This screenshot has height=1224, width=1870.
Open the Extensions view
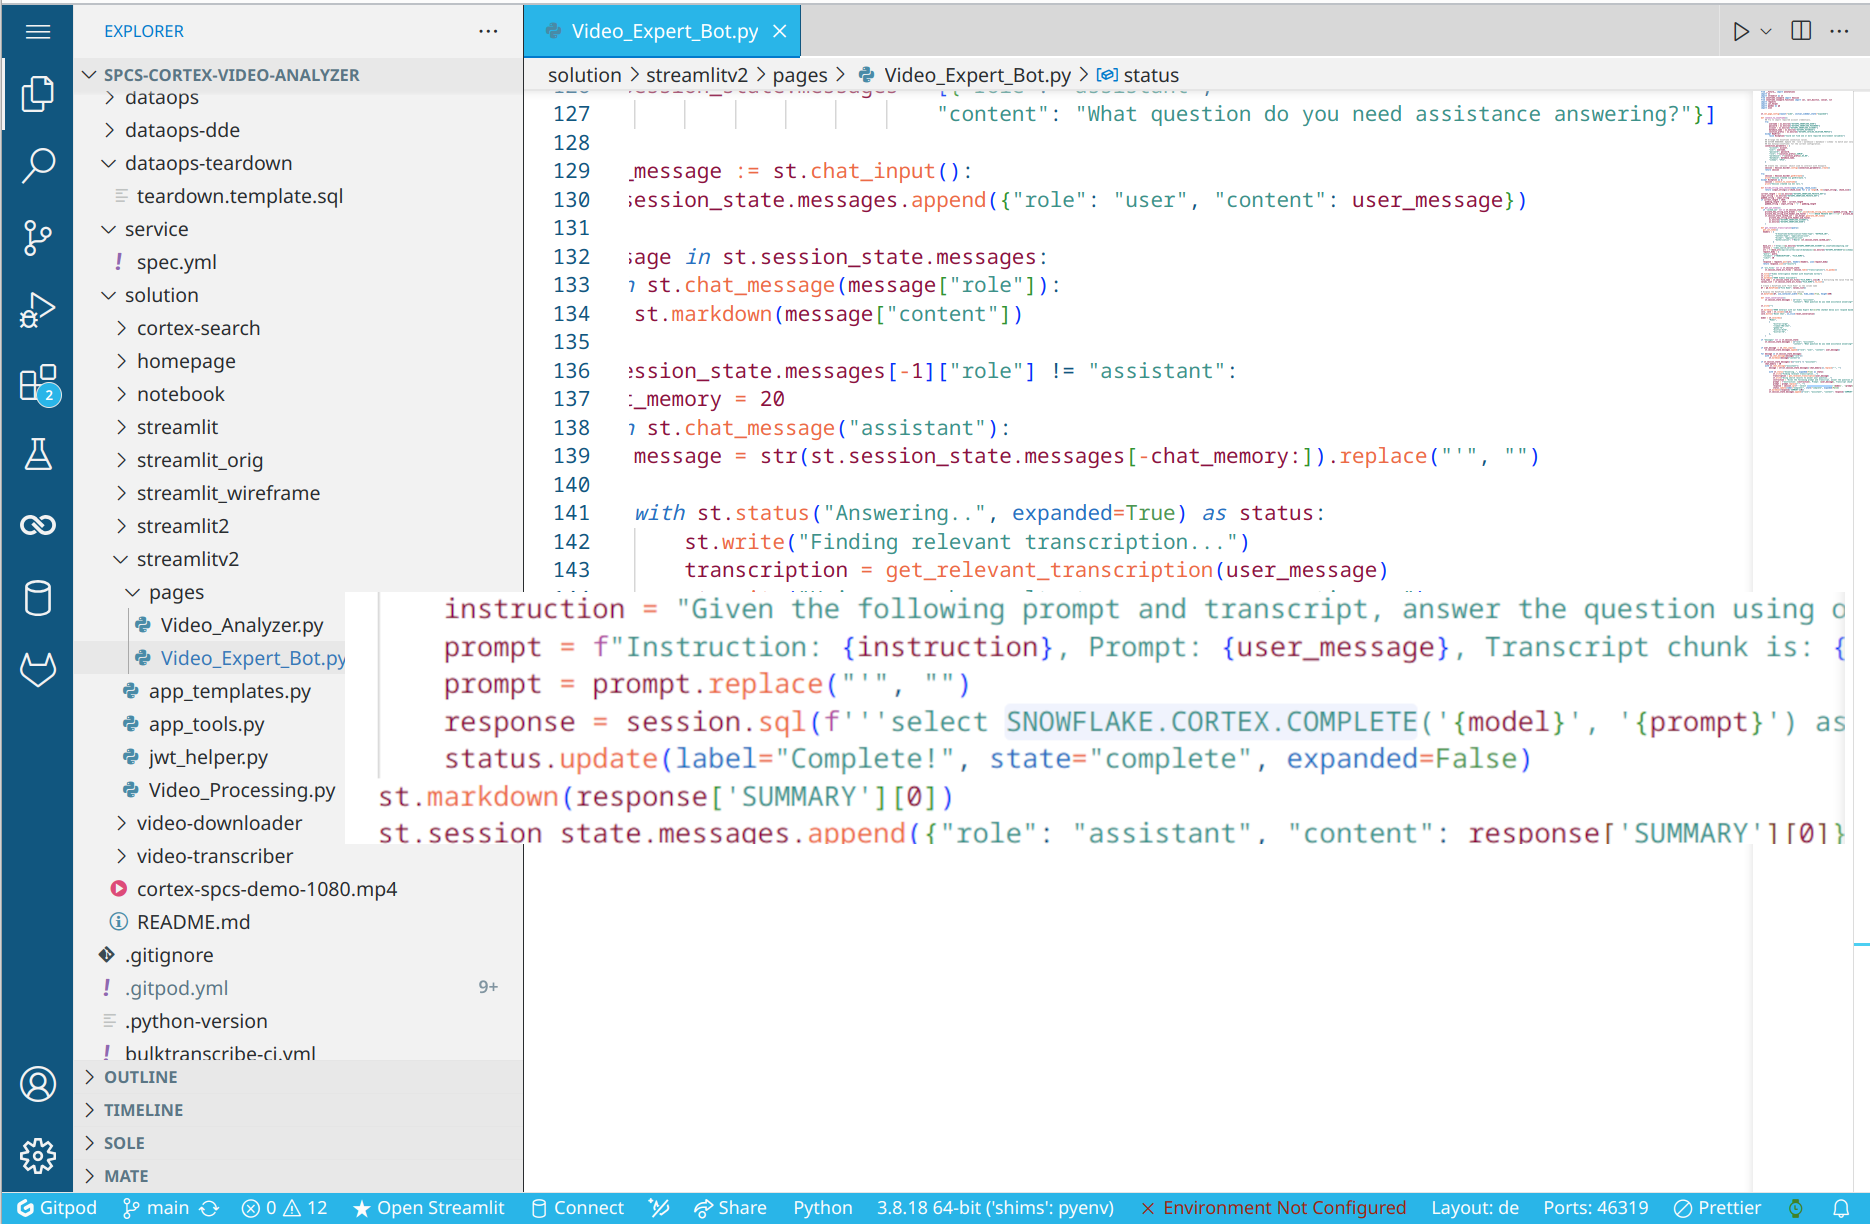pyautogui.click(x=38, y=383)
